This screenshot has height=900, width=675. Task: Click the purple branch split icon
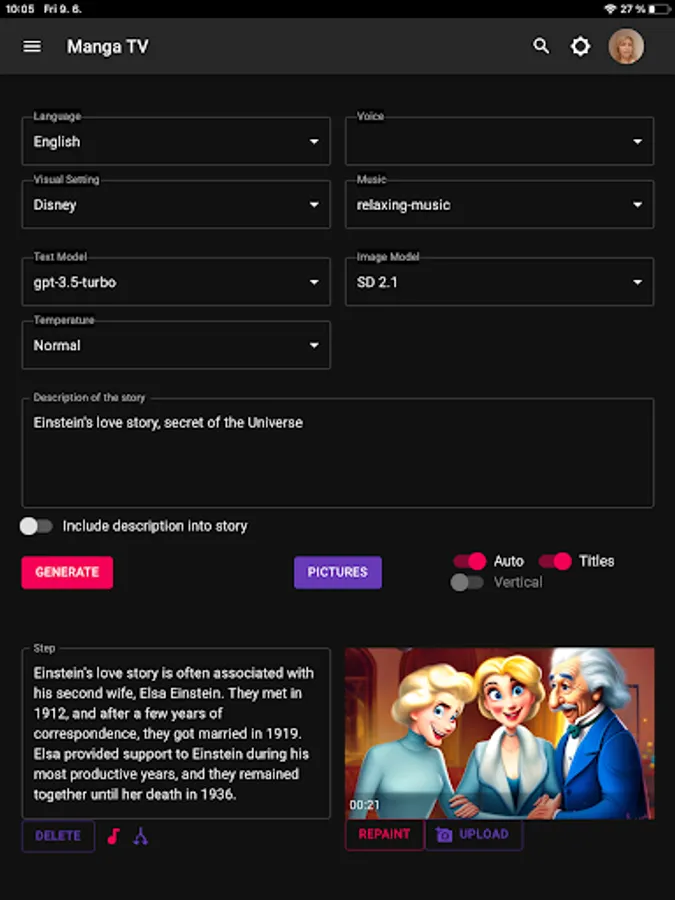(x=141, y=837)
